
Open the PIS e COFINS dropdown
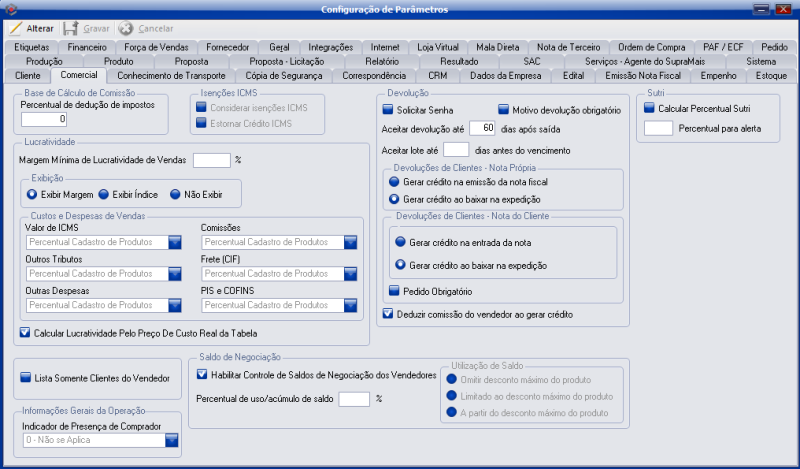pos(351,305)
